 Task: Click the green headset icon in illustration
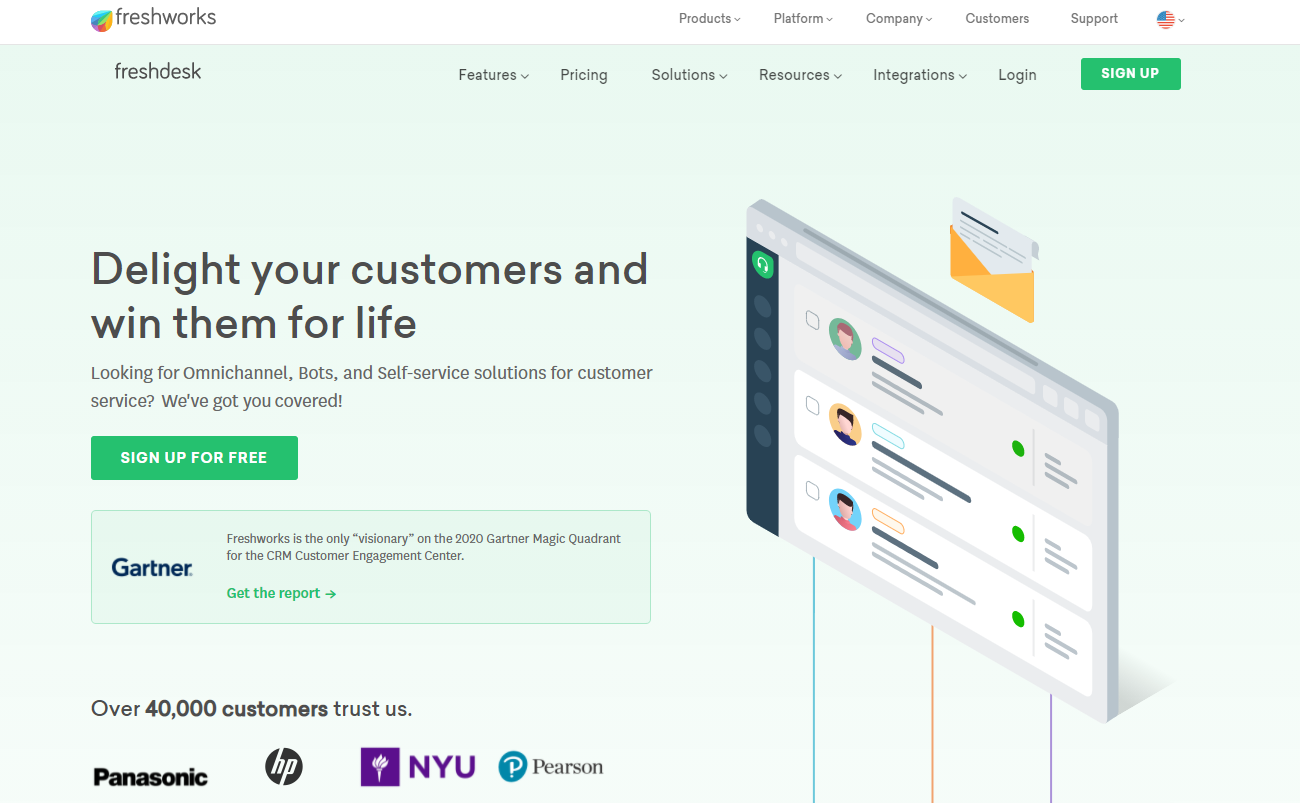(762, 265)
